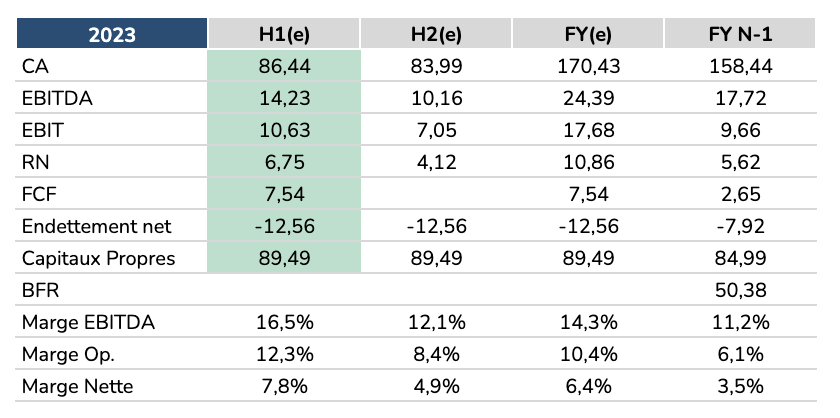
Task: Select the H1(e) EBIT value 10,63
Action: 284,131
